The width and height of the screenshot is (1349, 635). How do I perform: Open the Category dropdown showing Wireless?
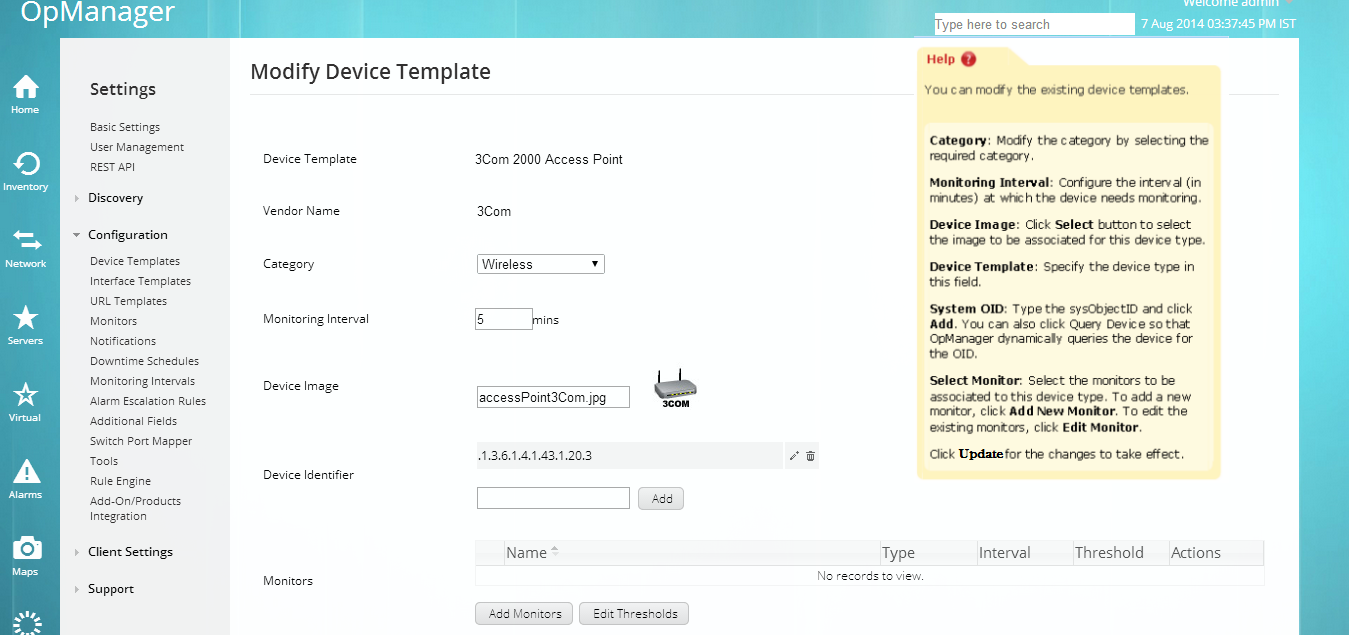point(541,264)
